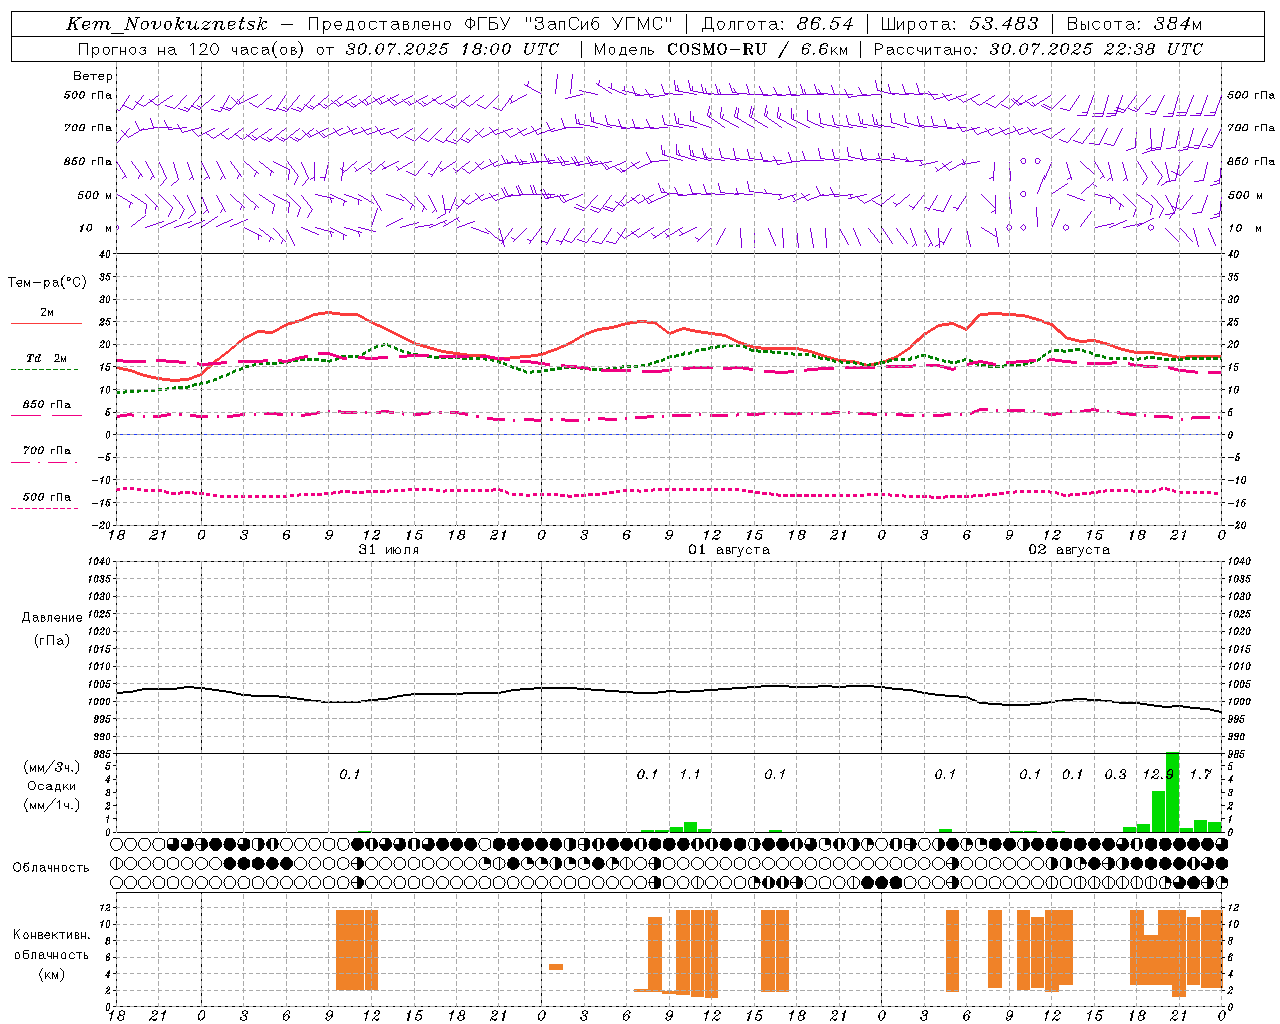Click the (мм/3ч.) unit label

[x=51, y=767]
